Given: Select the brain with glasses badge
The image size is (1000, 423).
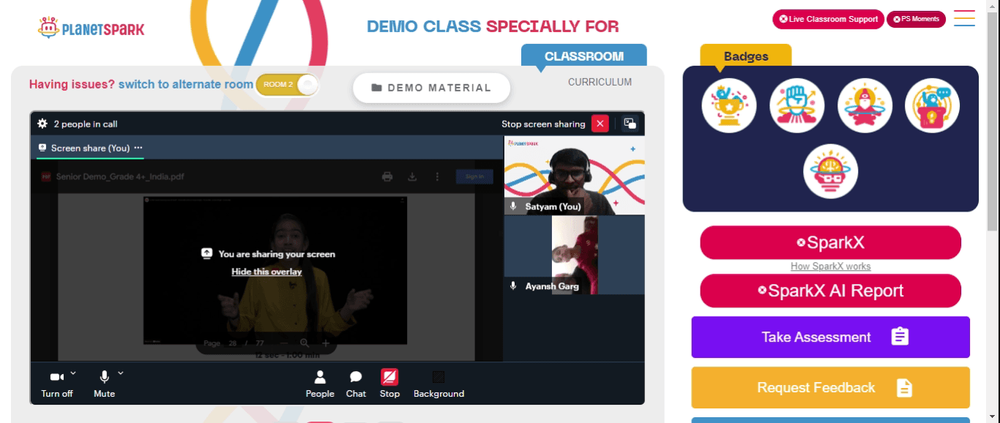Looking at the screenshot, I should 830,171.
